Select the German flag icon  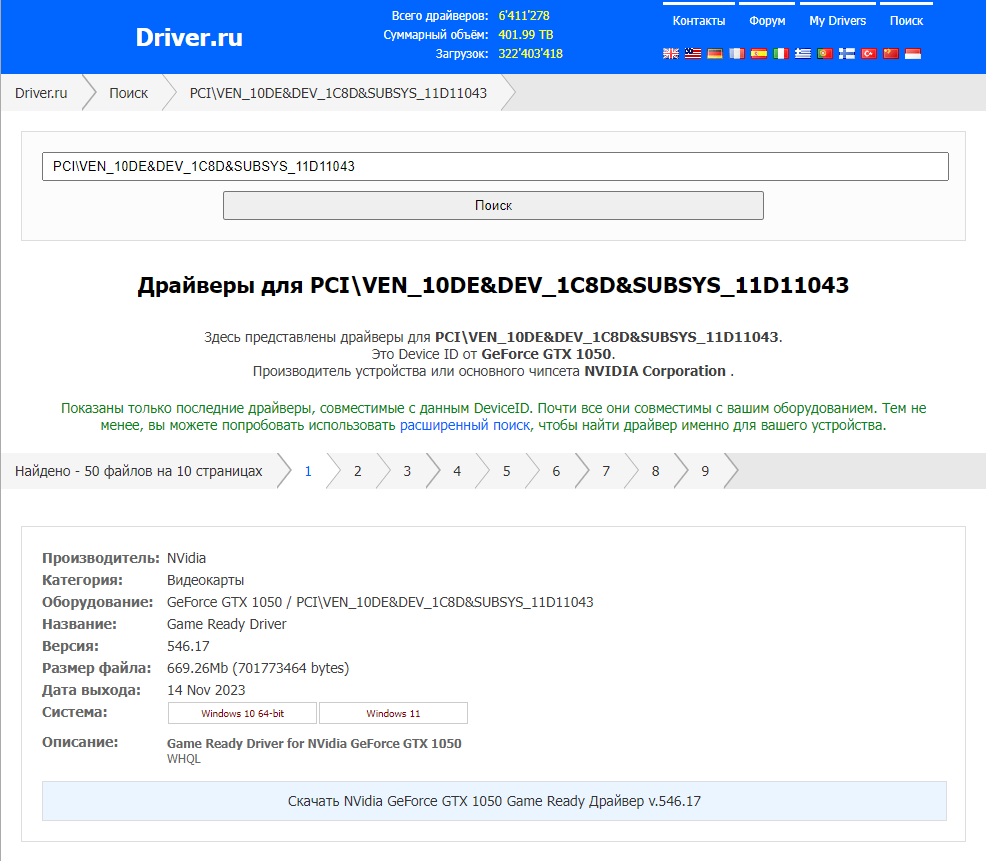click(x=715, y=54)
